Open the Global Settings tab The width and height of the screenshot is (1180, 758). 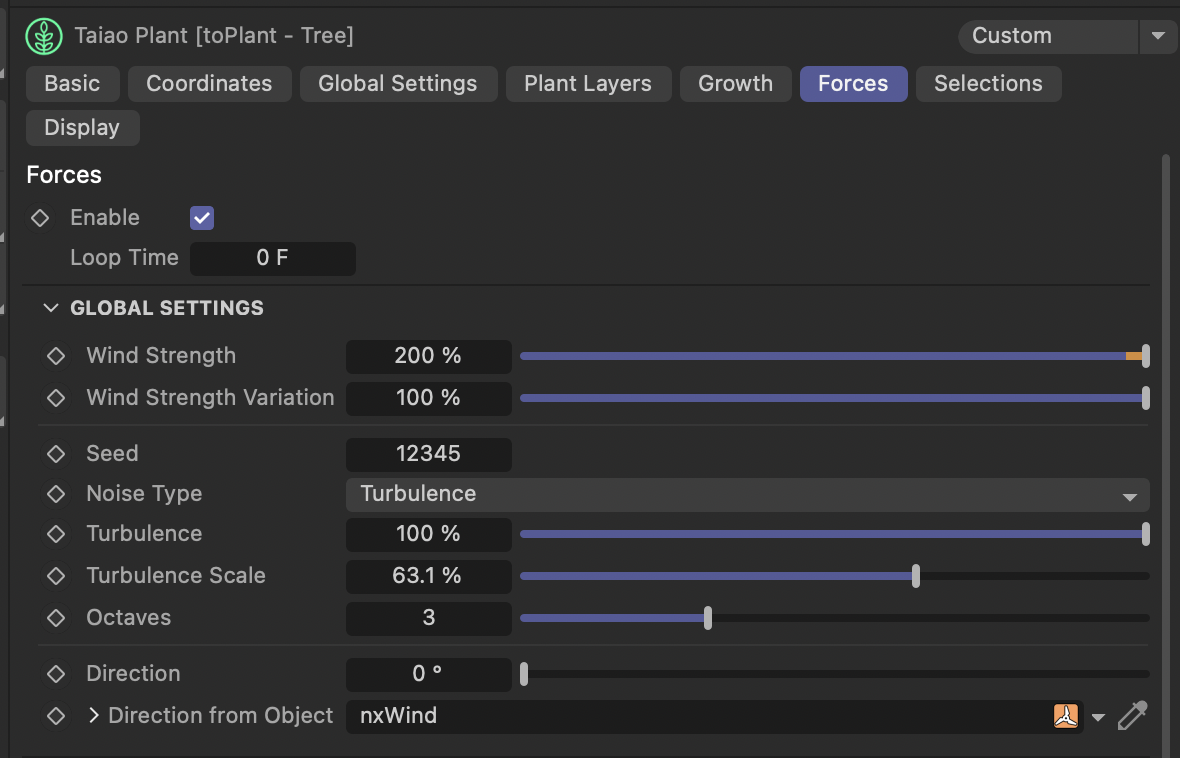pos(398,84)
